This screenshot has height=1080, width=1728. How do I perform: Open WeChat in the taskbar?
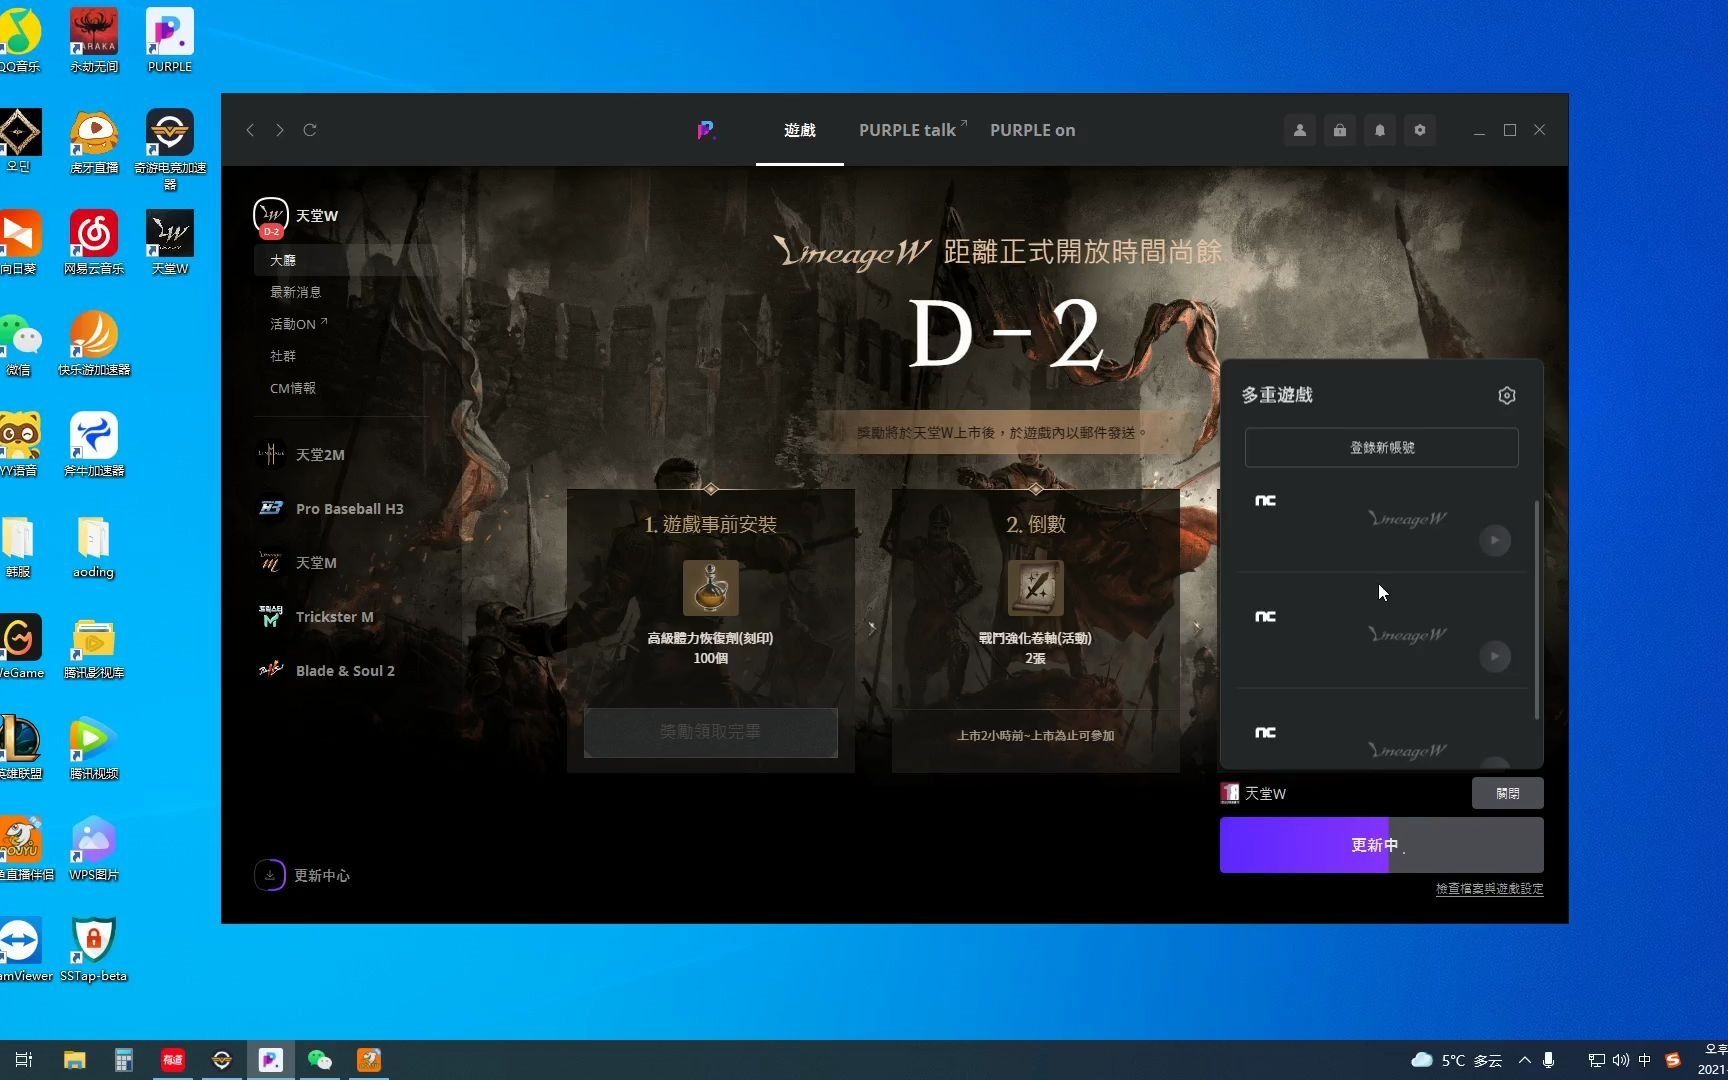(x=320, y=1060)
